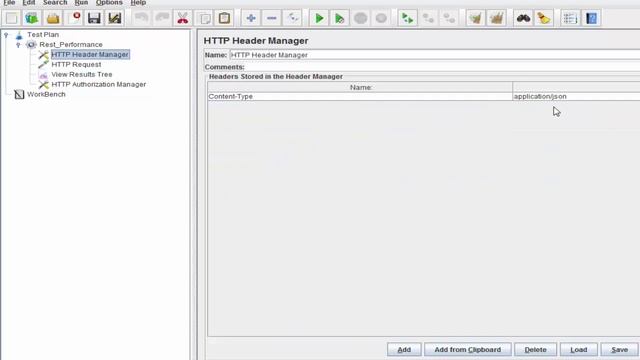Collapse all nodes with minus icon

[x=271, y=18]
